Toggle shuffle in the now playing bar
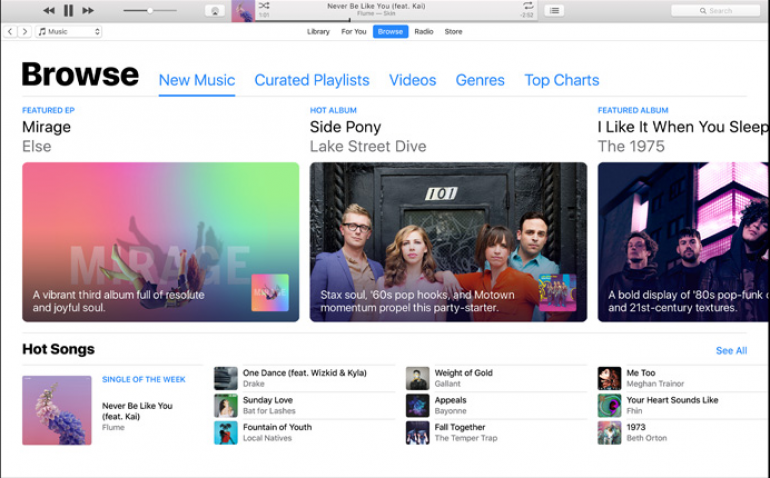770x478 pixels. tap(264, 6)
